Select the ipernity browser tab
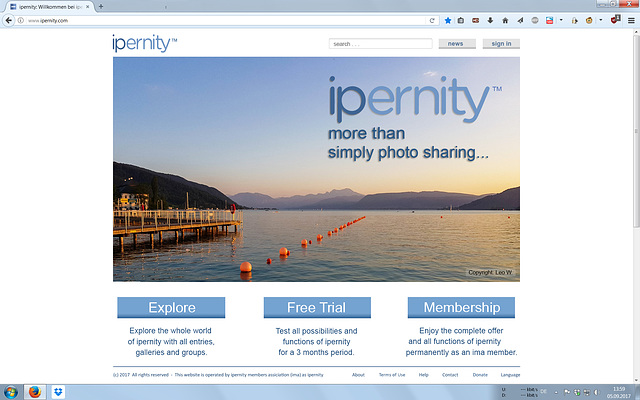The width and height of the screenshot is (640, 400). [x=49, y=7]
